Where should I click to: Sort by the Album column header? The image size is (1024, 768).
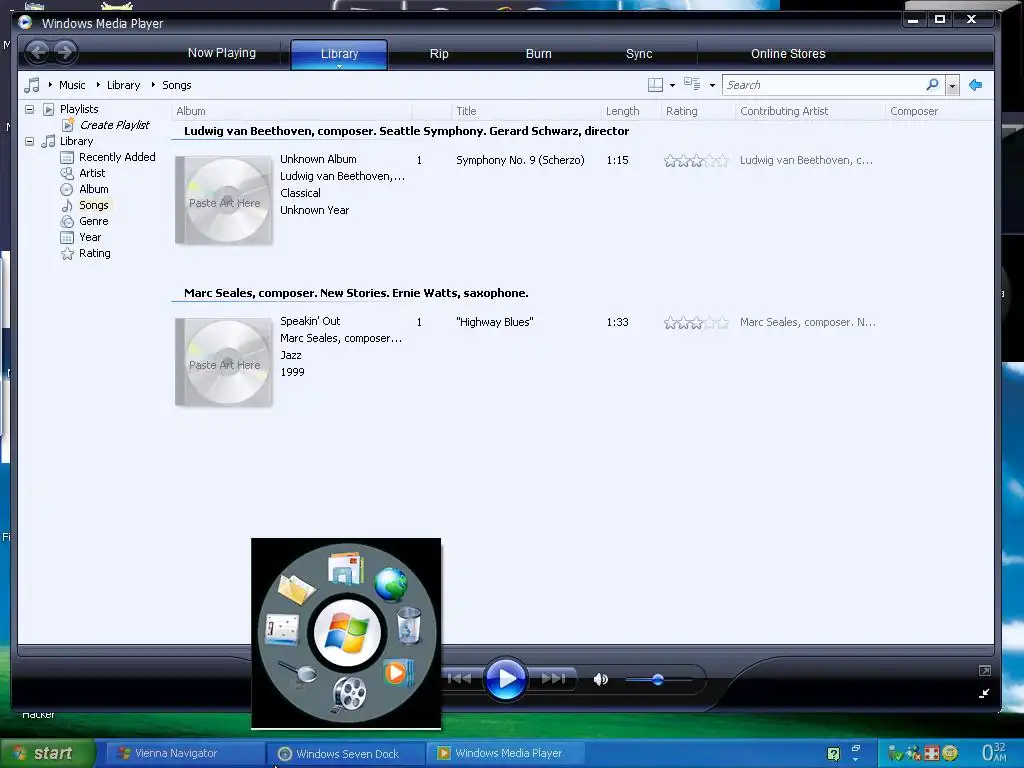[291, 111]
